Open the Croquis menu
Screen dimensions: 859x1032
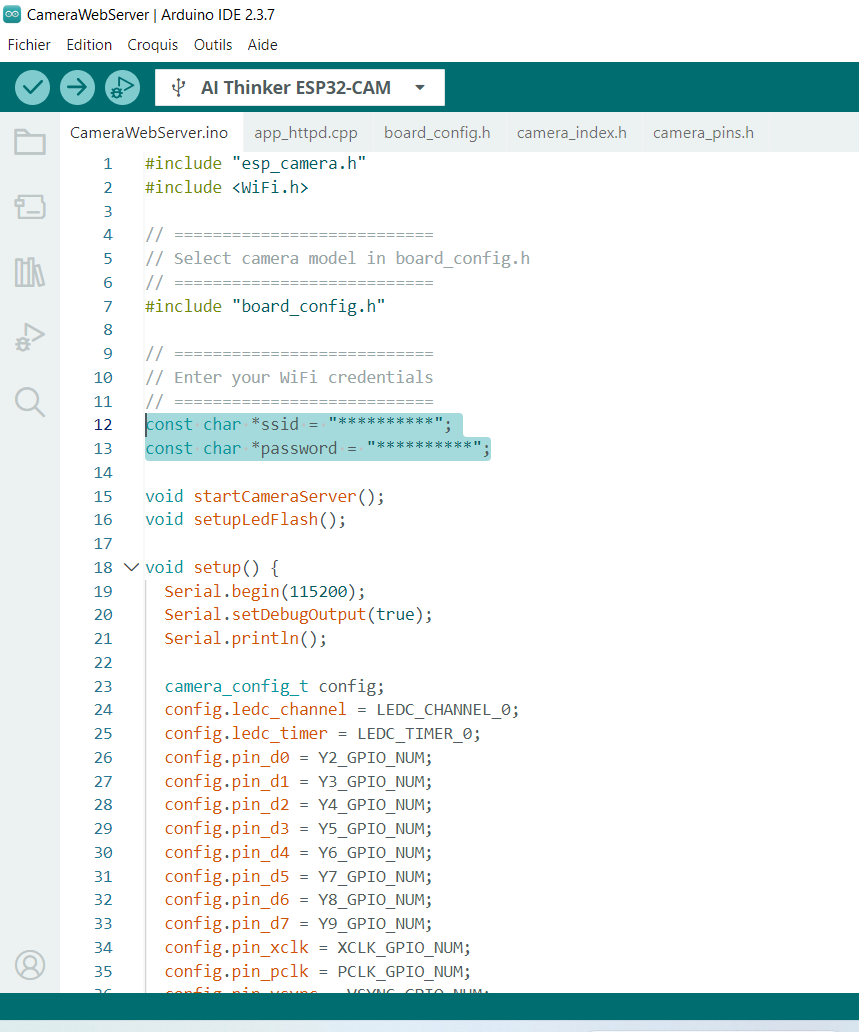[153, 45]
